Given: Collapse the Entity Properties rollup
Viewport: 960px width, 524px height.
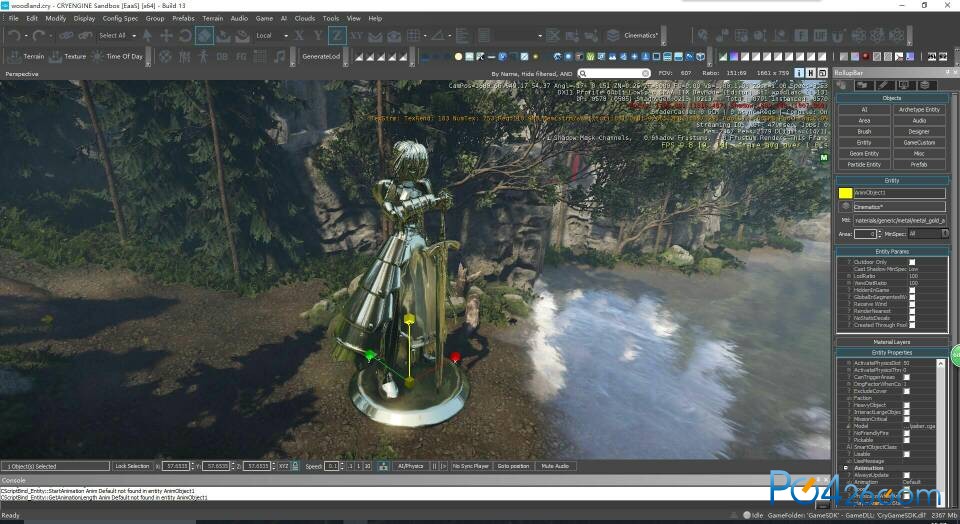Looking at the screenshot, I should [892, 353].
